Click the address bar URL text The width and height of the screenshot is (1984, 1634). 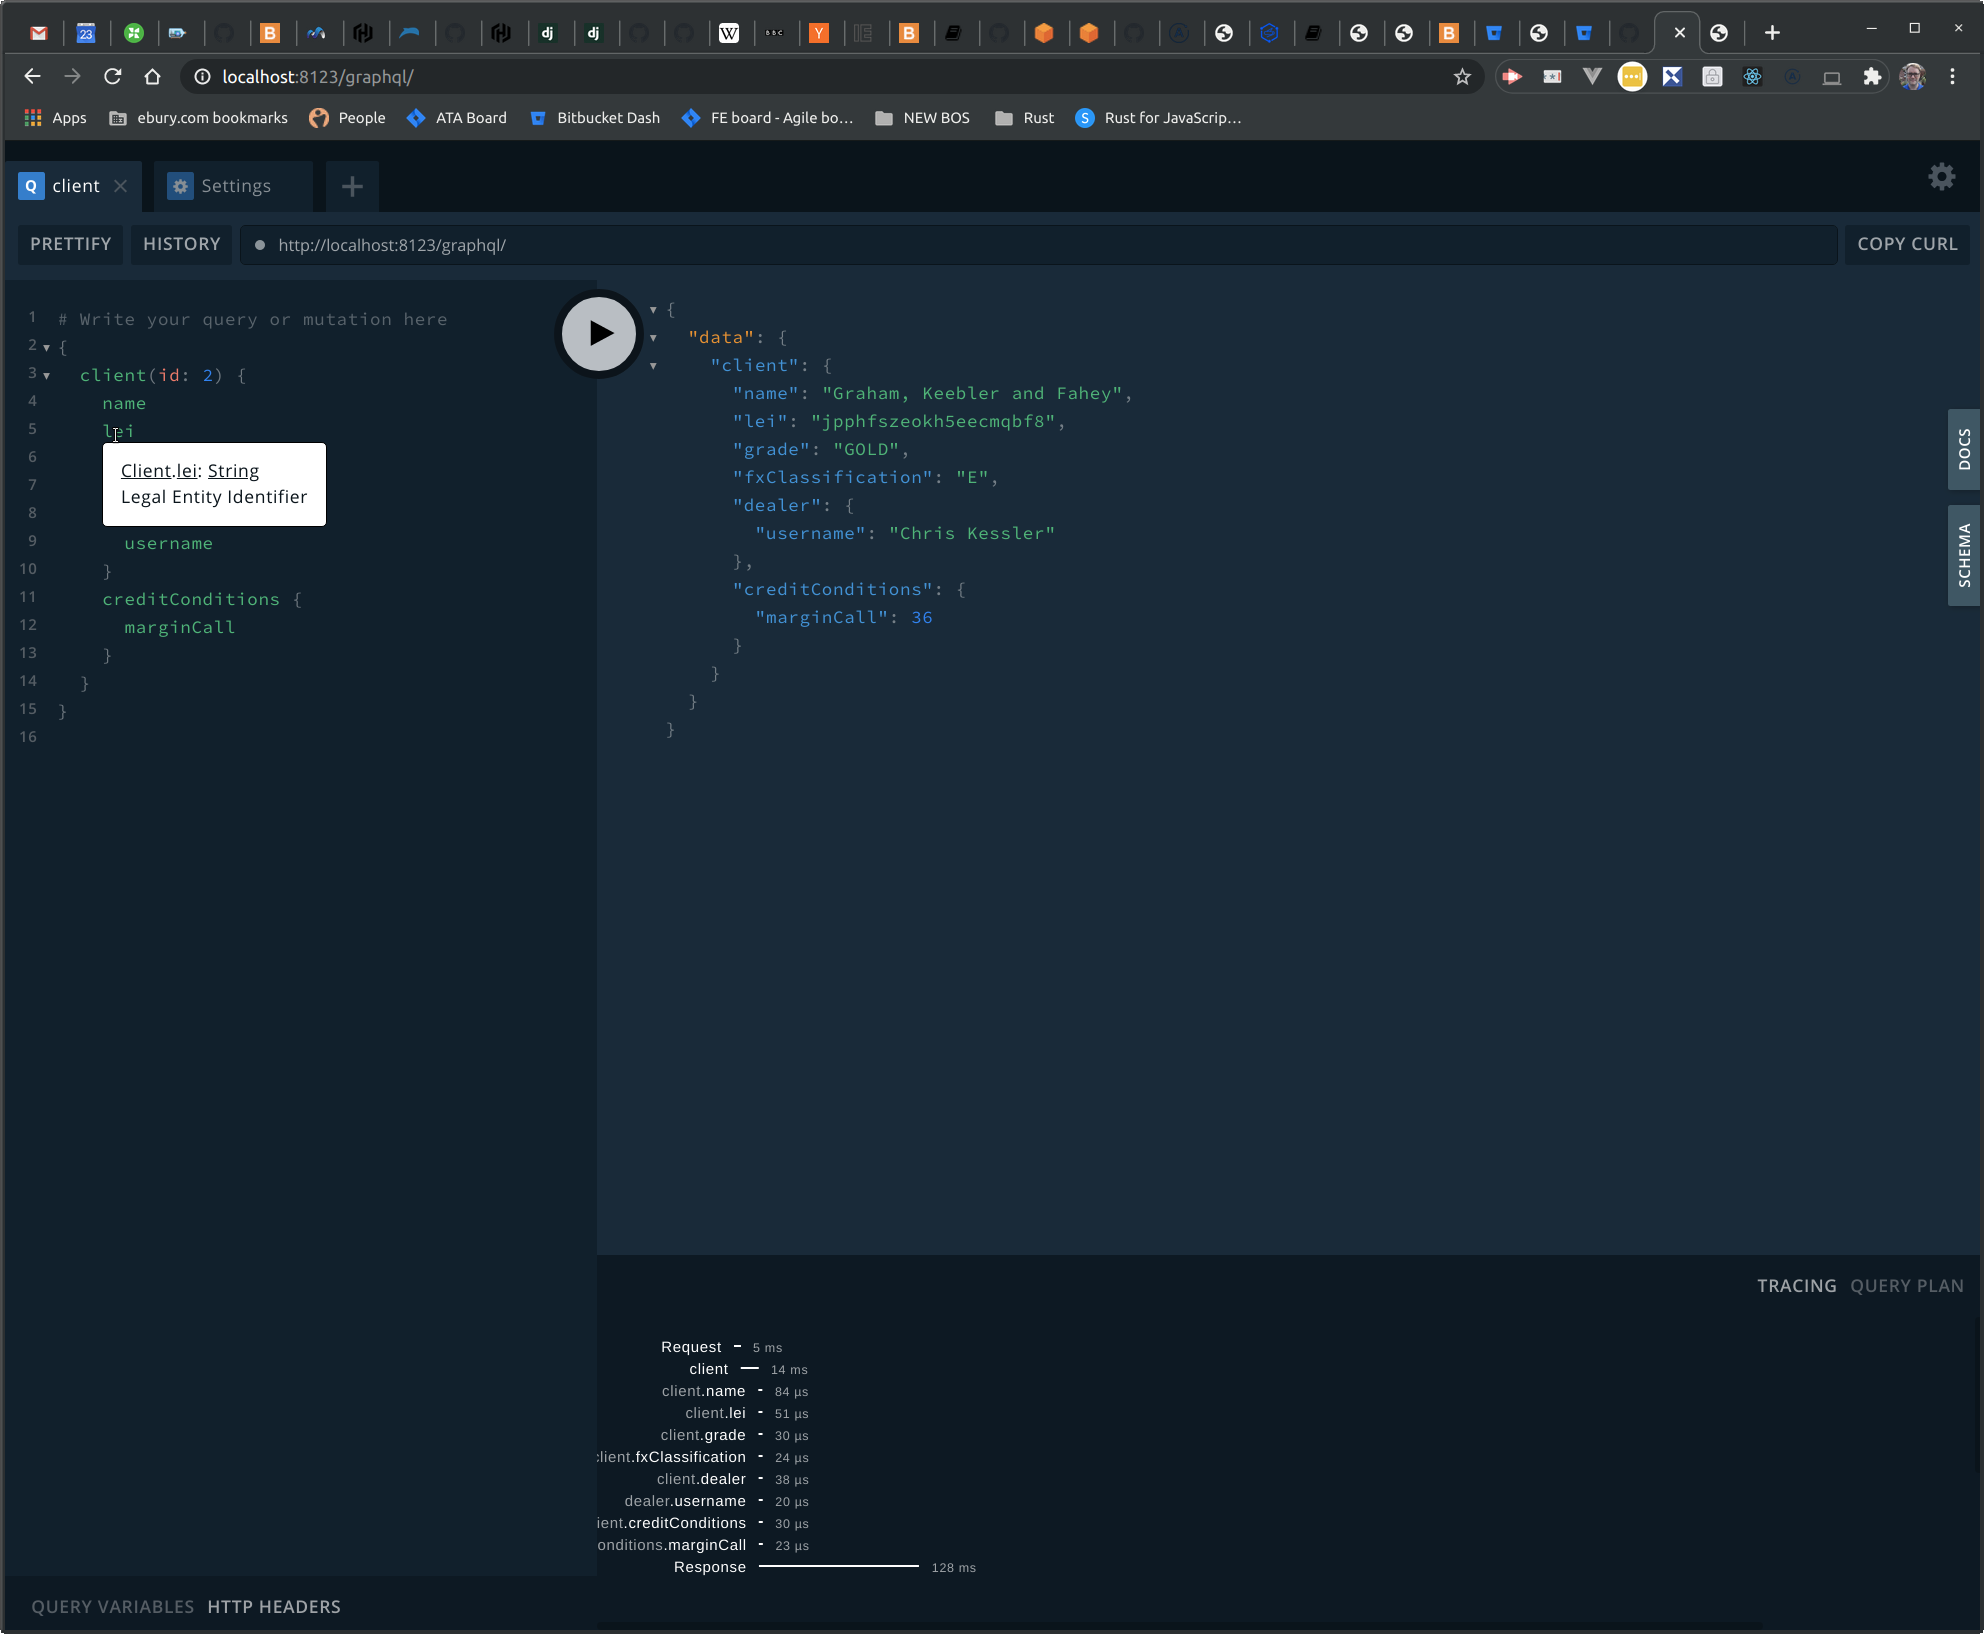(x=317, y=77)
